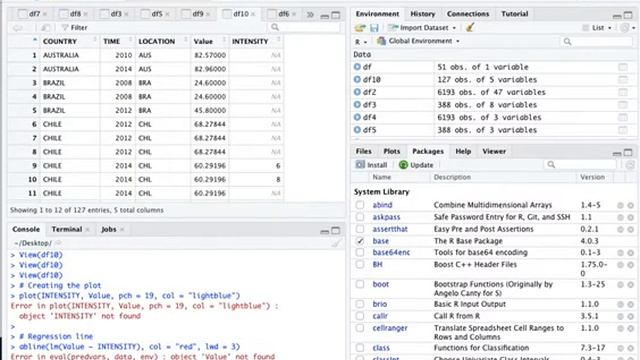Open the abind package link
Screen dimensions: 640x360
(382, 205)
